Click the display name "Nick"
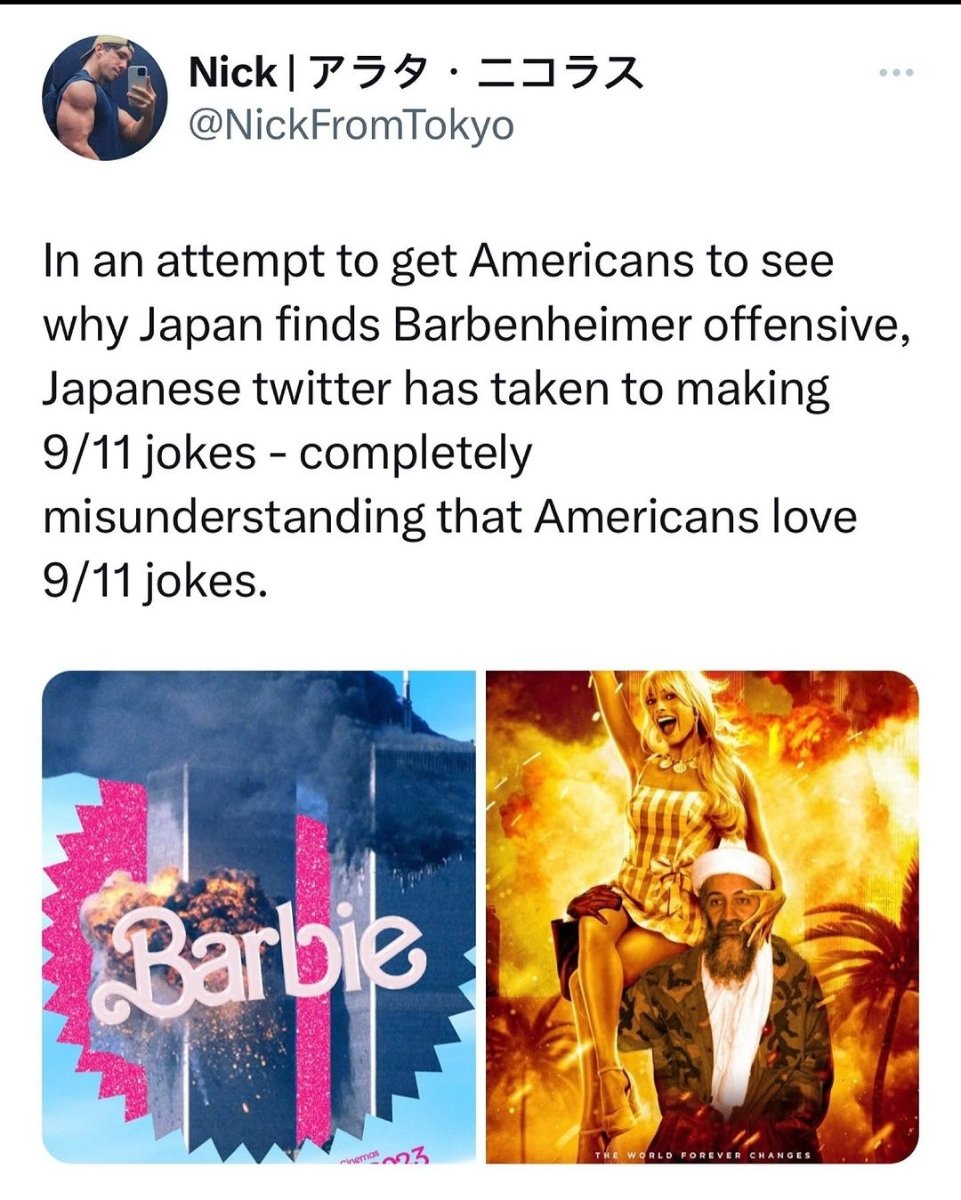Viewport: 961px width, 1200px height. coord(232,73)
